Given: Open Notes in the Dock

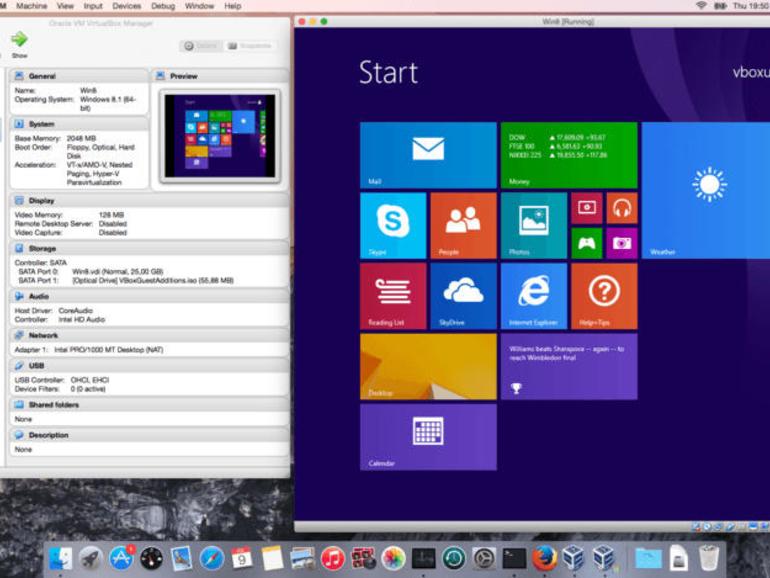Looking at the screenshot, I should pyautogui.click(x=272, y=558).
